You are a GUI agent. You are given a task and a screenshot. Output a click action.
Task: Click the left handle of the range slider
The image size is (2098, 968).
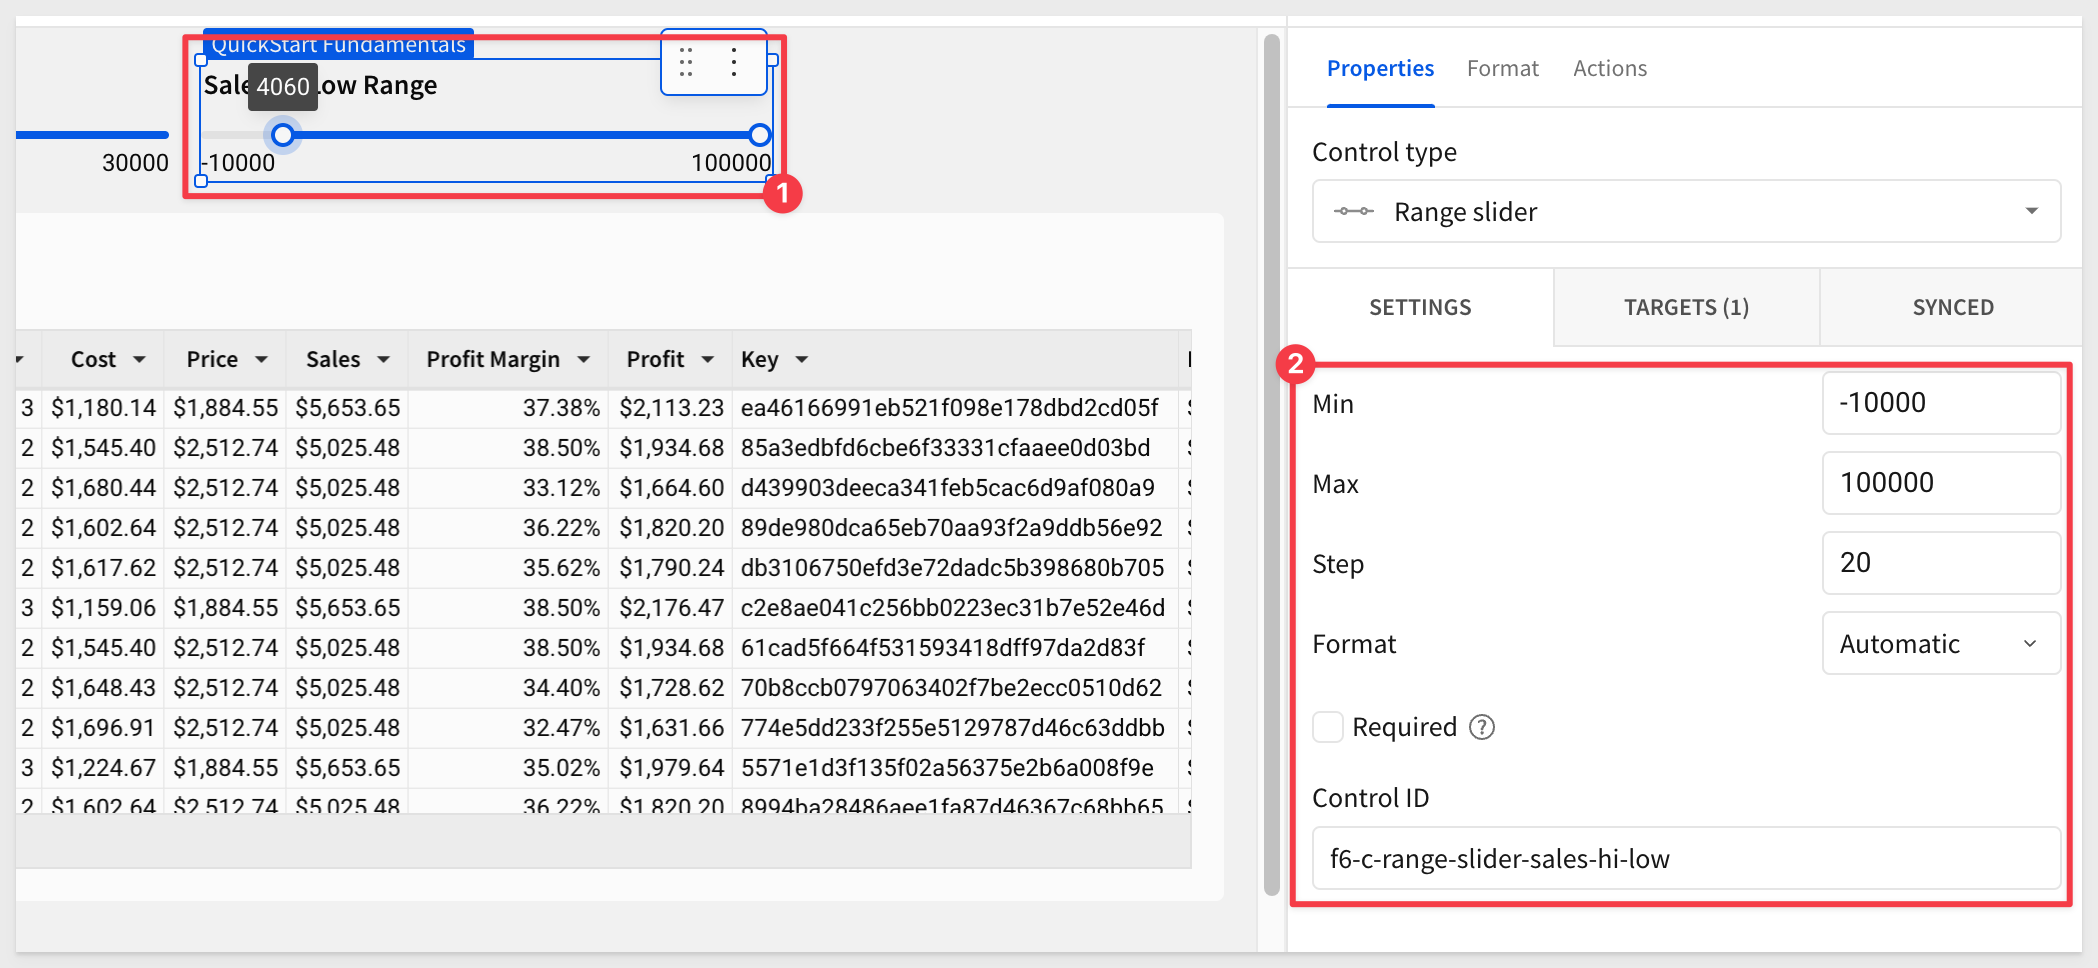coord(283,135)
